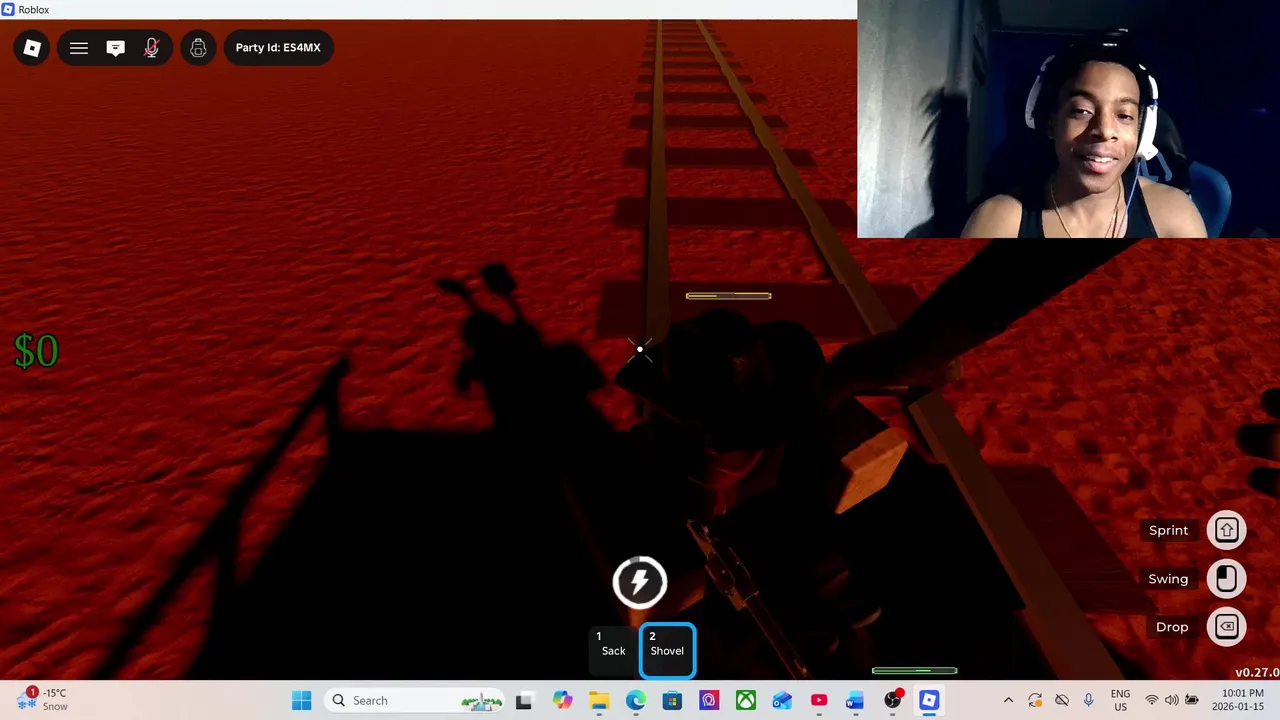Click the Drop label
This screenshot has width=1280, height=720.
(x=1172, y=627)
